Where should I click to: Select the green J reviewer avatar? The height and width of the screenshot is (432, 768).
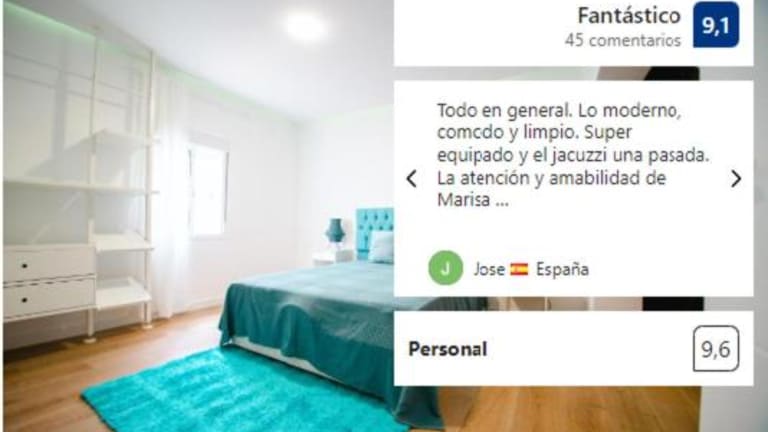coord(445,268)
